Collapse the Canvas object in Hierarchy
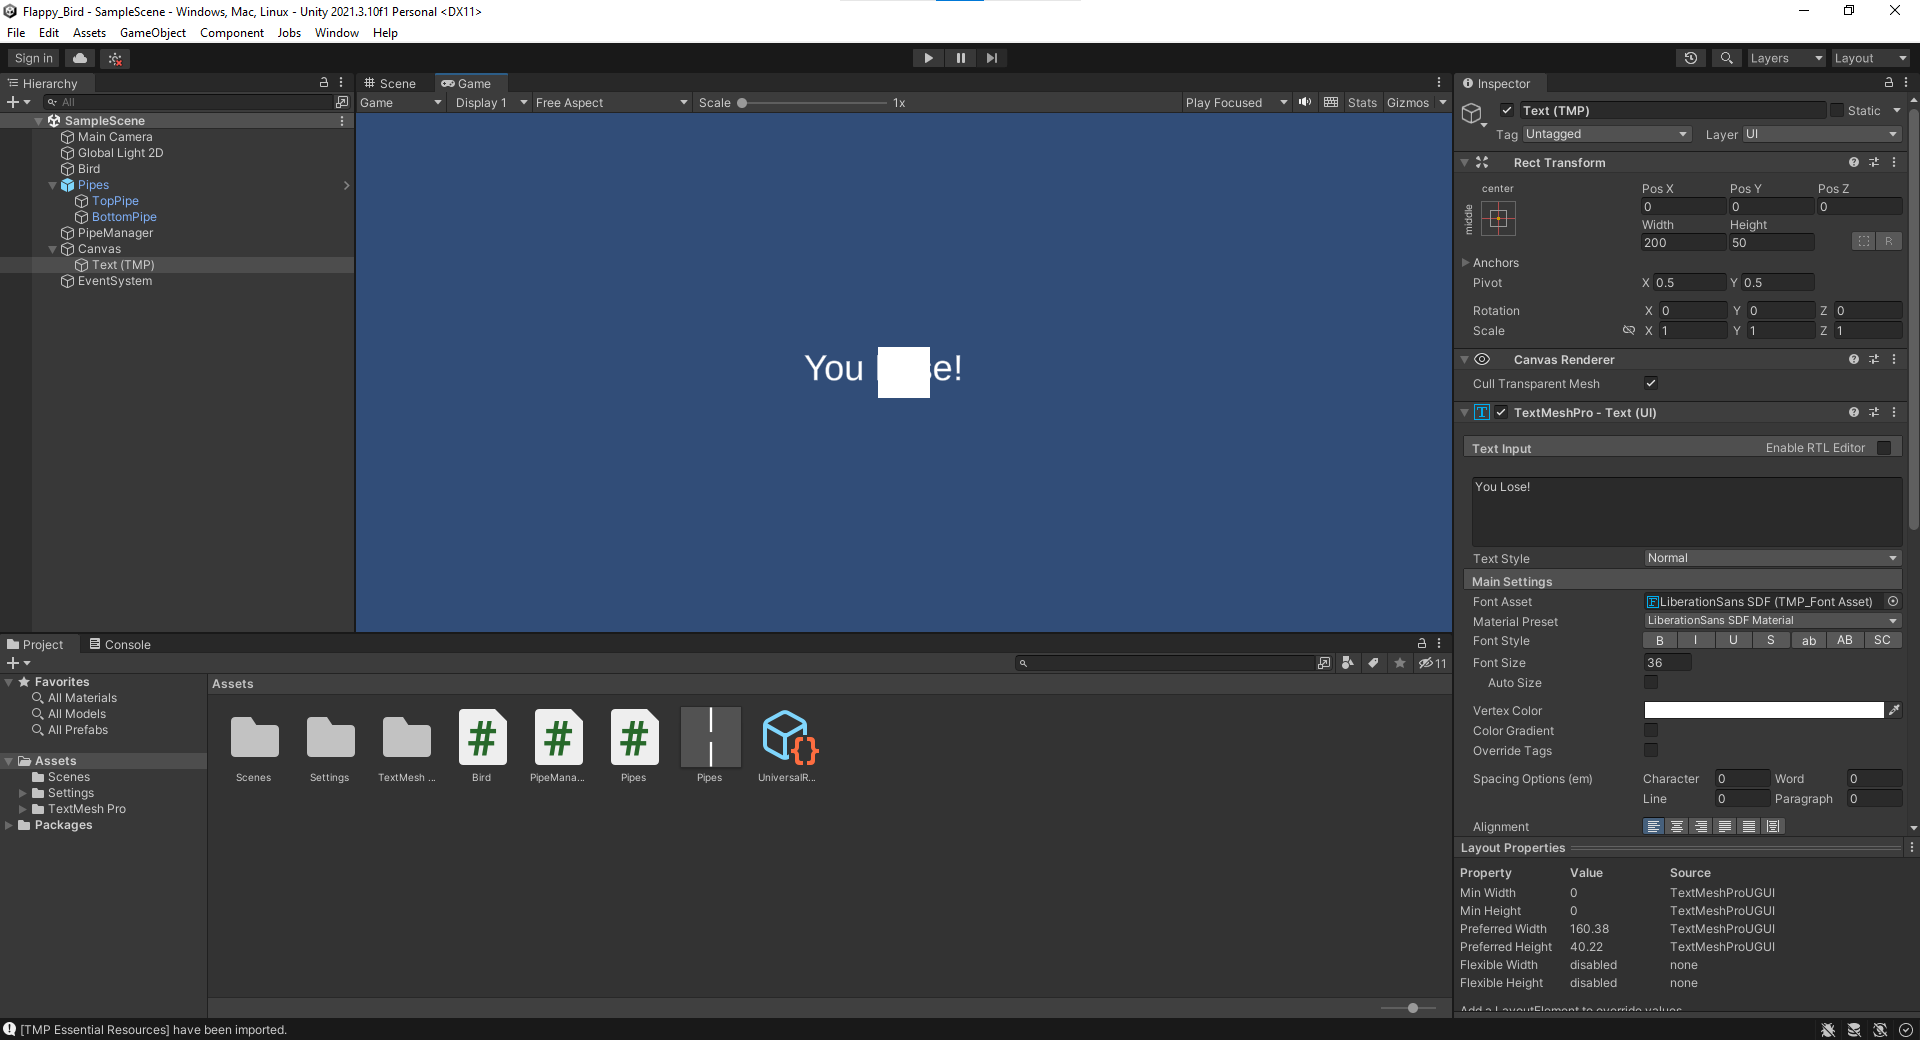Screen dimensions: 1920x1040 tap(53, 249)
